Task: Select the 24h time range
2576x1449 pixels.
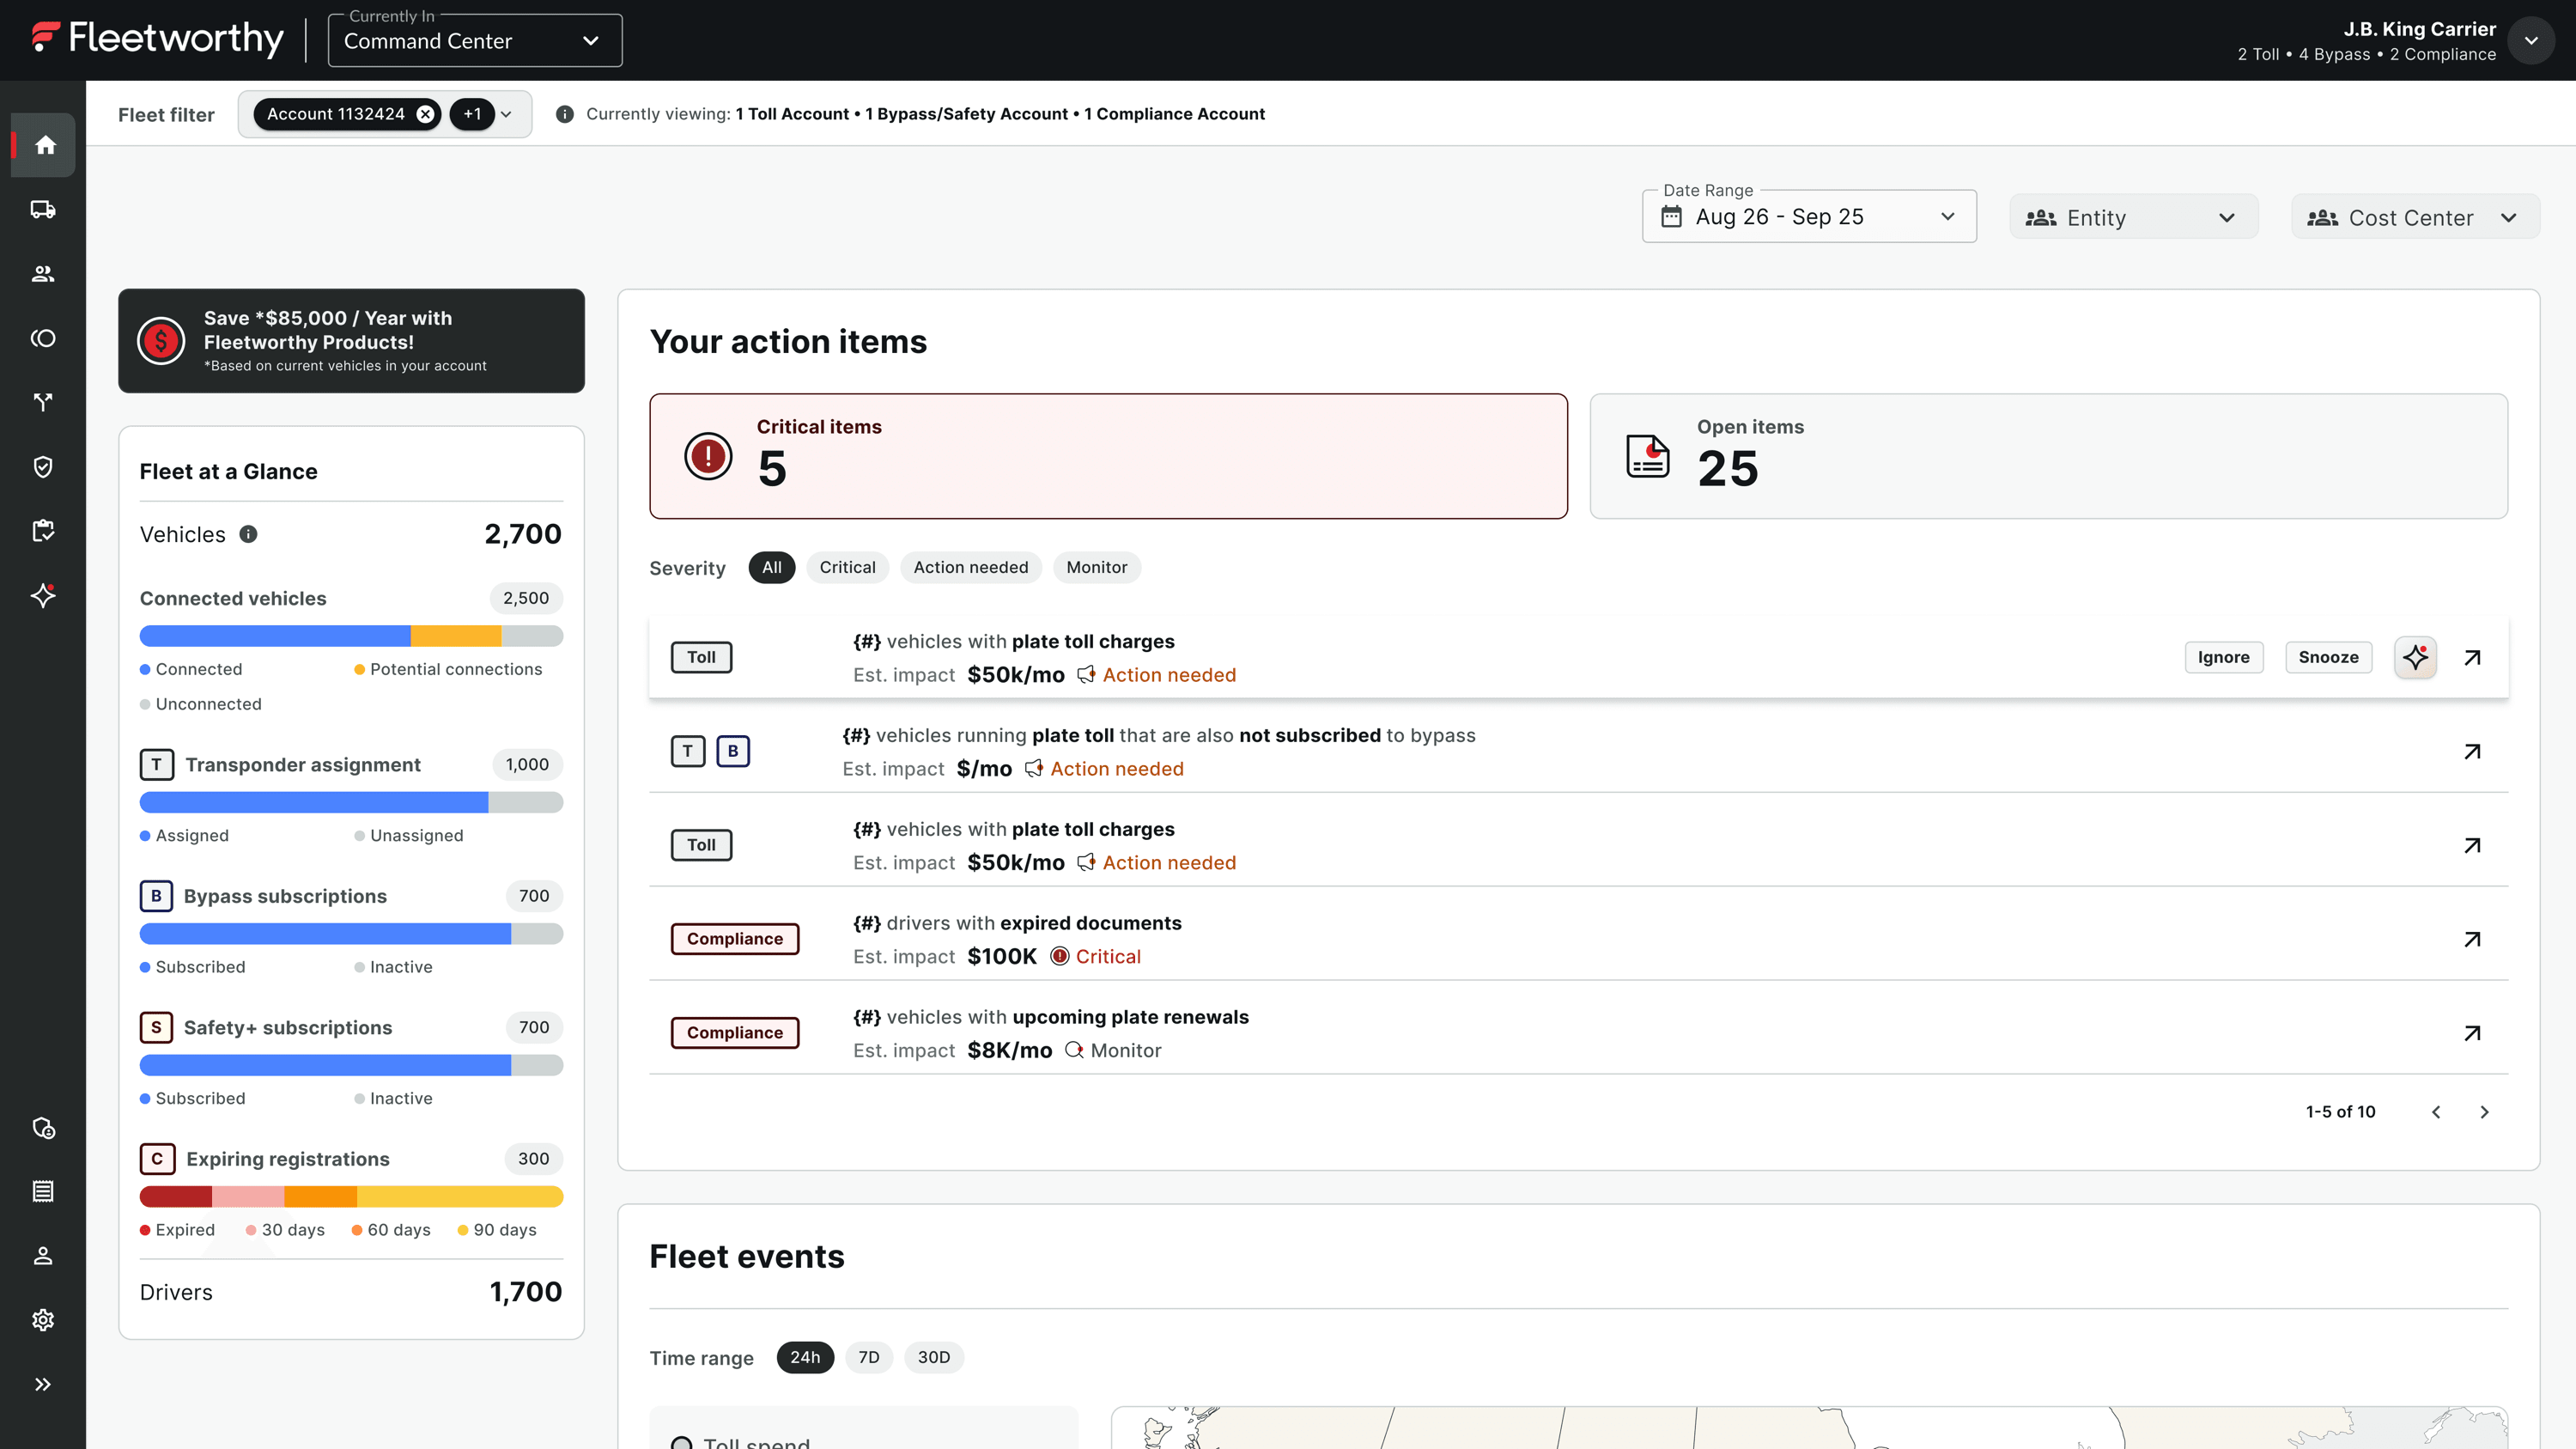Action: (x=804, y=1357)
